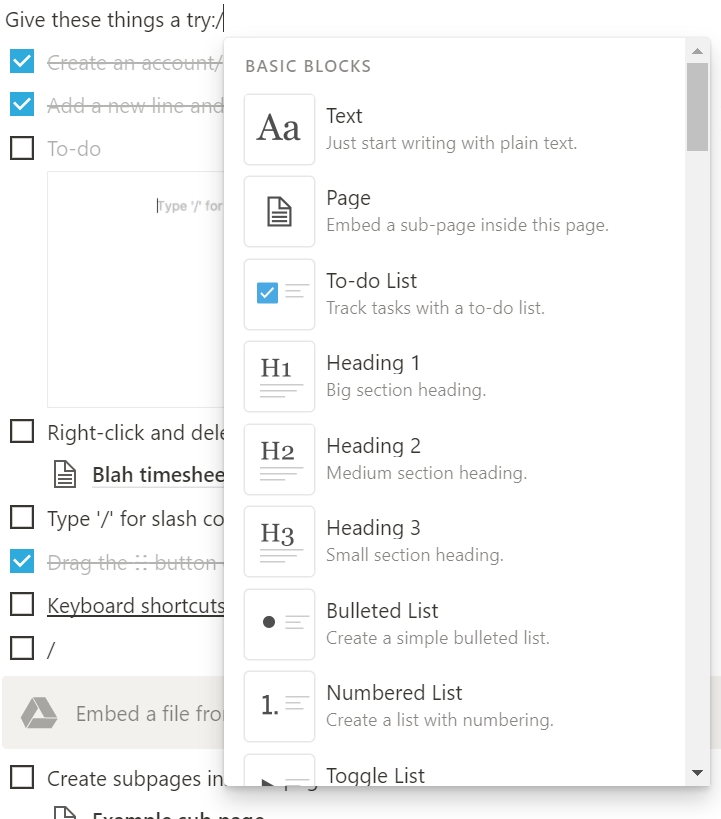
Task: Select the Heading 3 H3 icon
Action: 279,541
